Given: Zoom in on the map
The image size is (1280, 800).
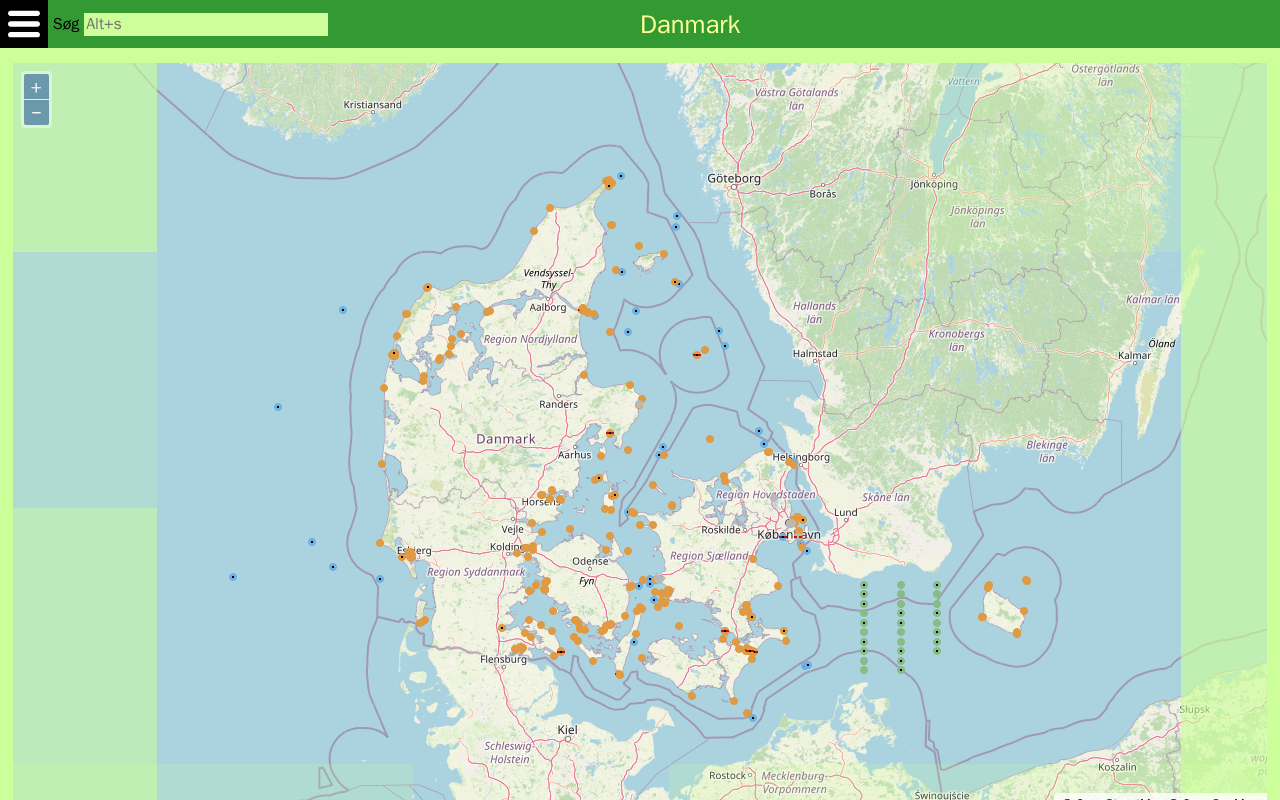Looking at the screenshot, I should [36, 87].
